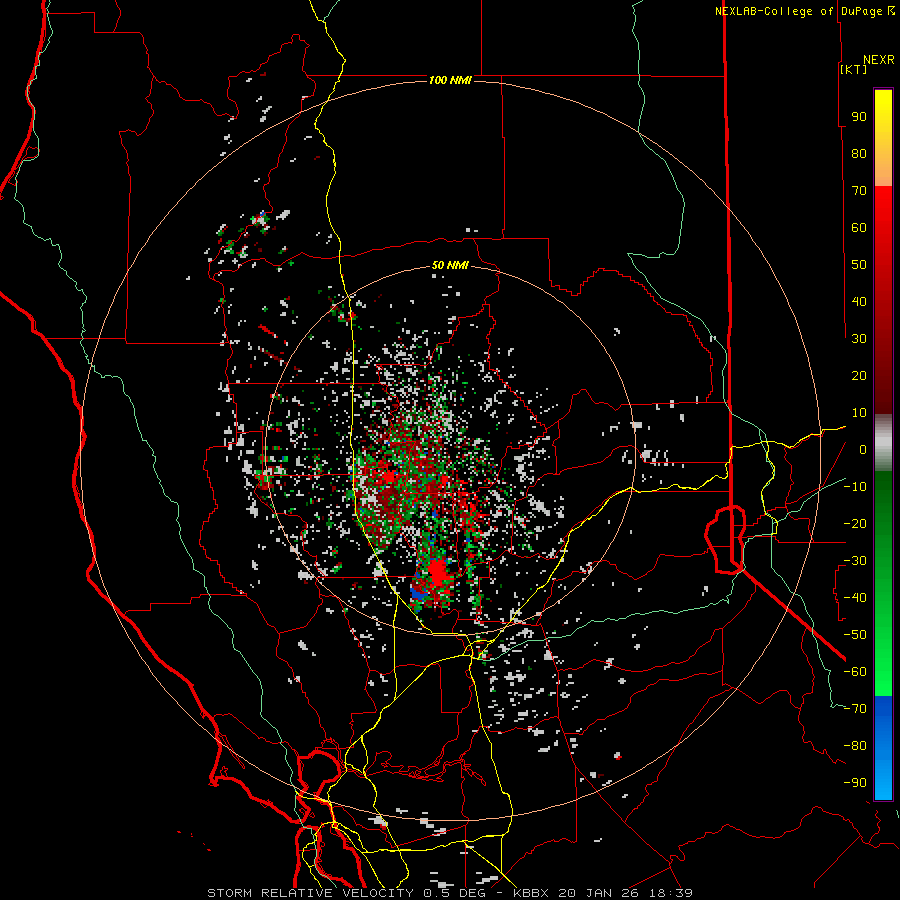
Task: Click the -10 value on the velocity scale
Action: click(855, 487)
